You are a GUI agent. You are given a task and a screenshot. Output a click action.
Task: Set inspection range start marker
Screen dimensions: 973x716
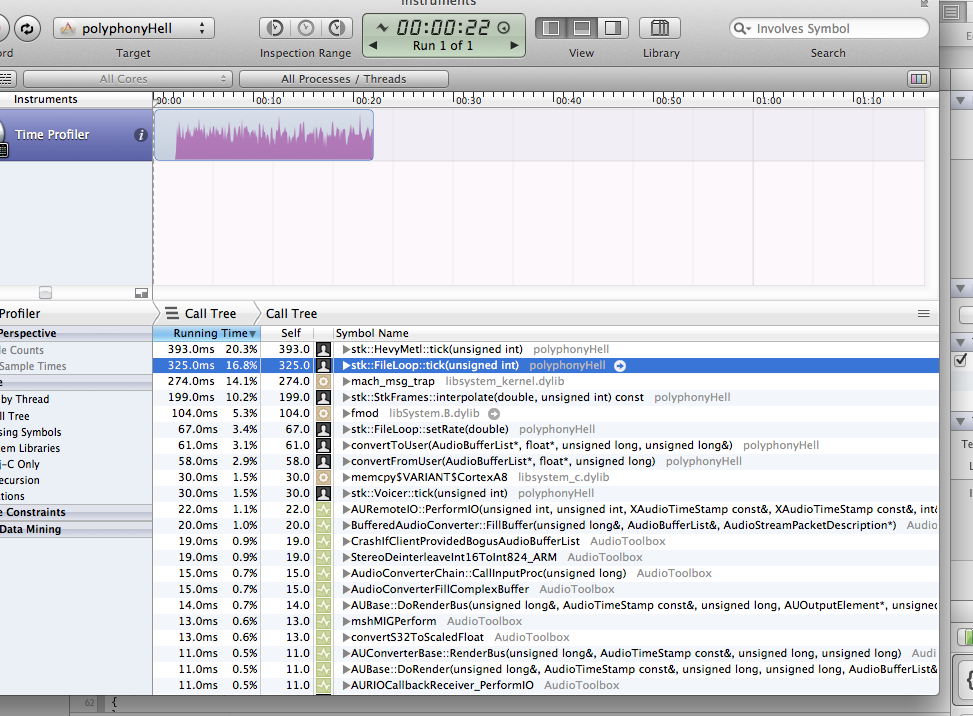(x=273, y=29)
